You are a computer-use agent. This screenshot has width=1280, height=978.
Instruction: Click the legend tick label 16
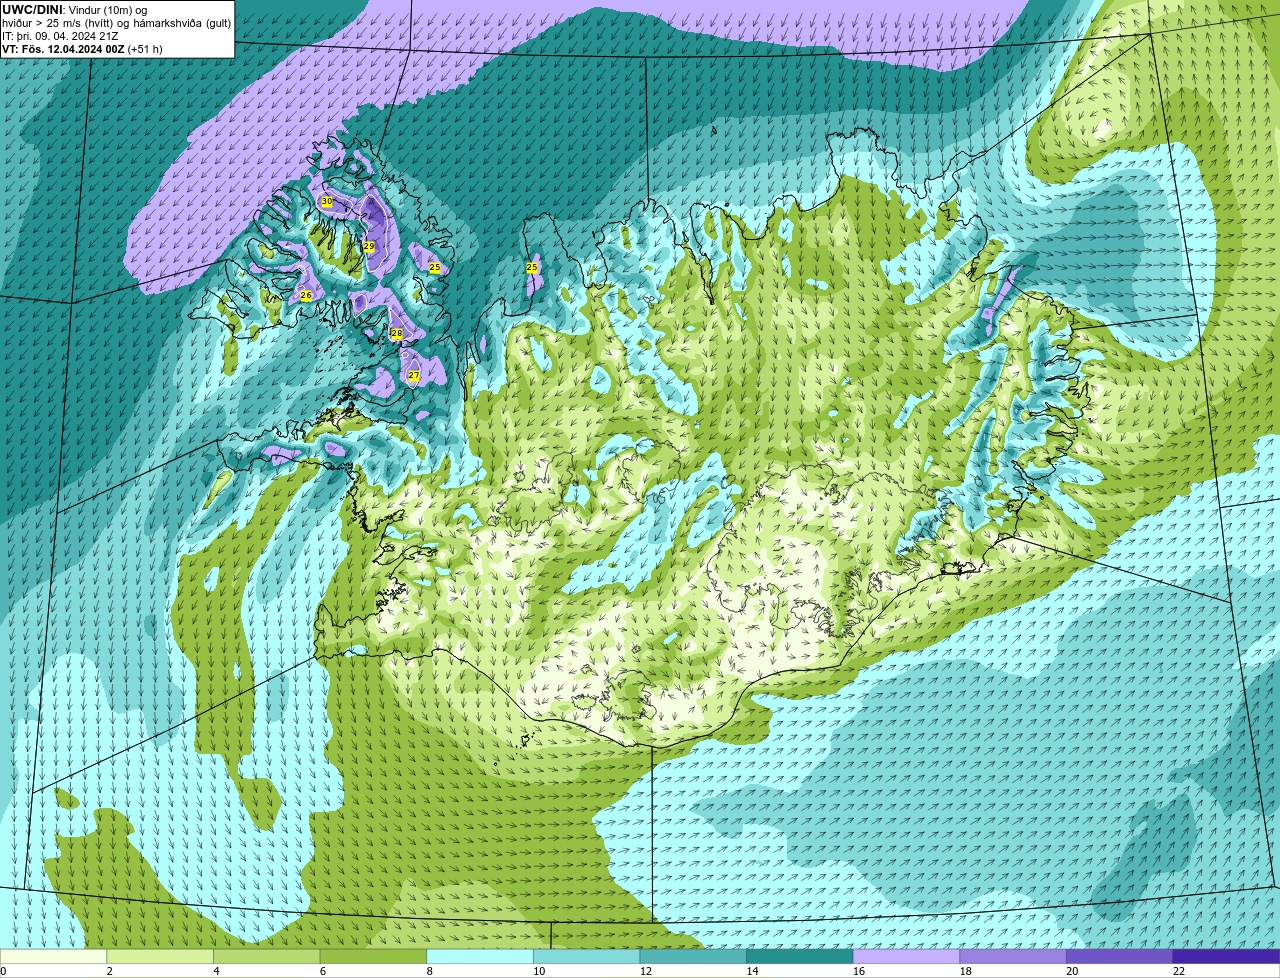tap(859, 971)
